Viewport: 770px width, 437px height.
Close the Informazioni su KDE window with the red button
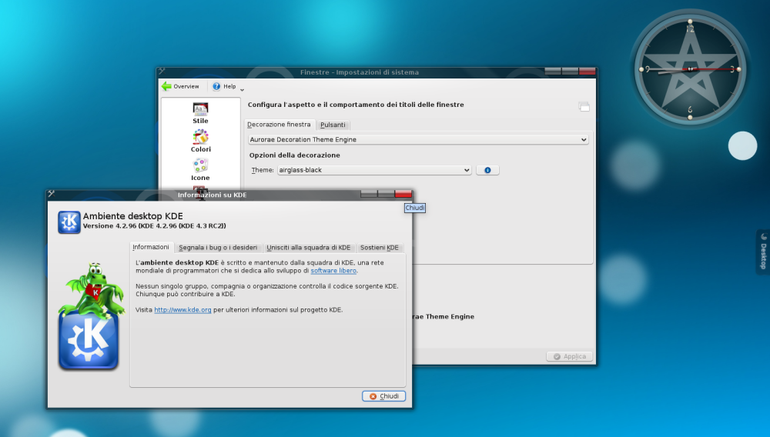point(403,194)
